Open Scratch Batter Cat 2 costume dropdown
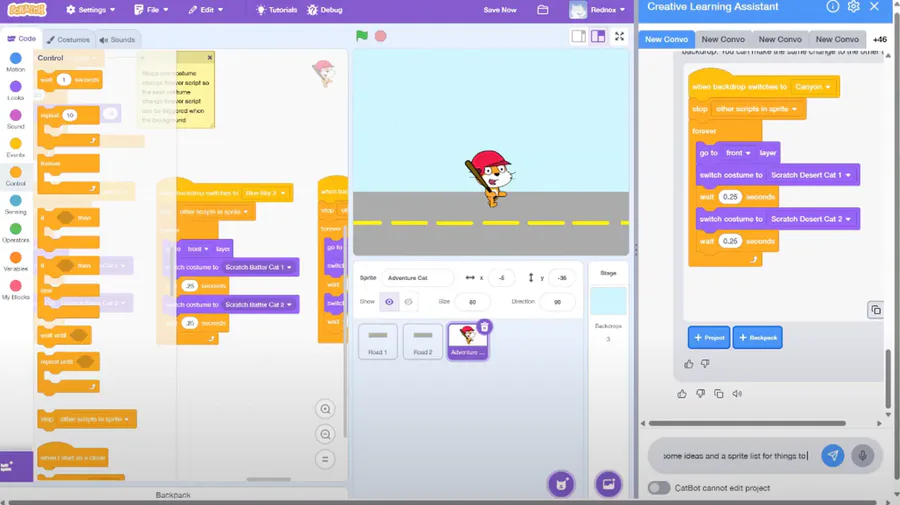 pos(258,304)
